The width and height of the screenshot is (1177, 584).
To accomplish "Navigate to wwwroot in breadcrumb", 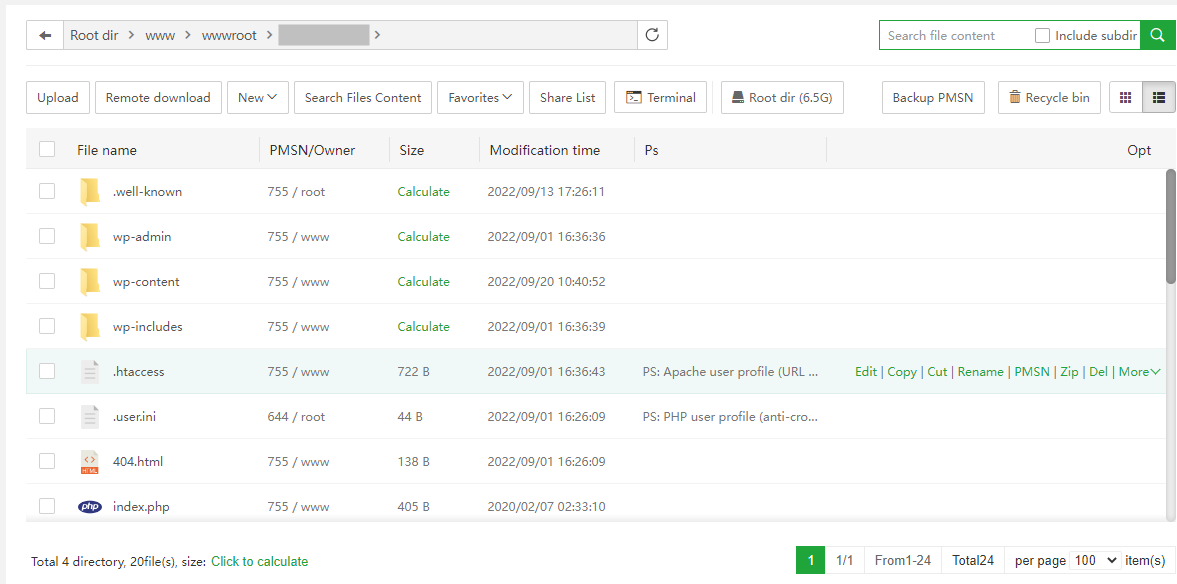I will pos(229,35).
